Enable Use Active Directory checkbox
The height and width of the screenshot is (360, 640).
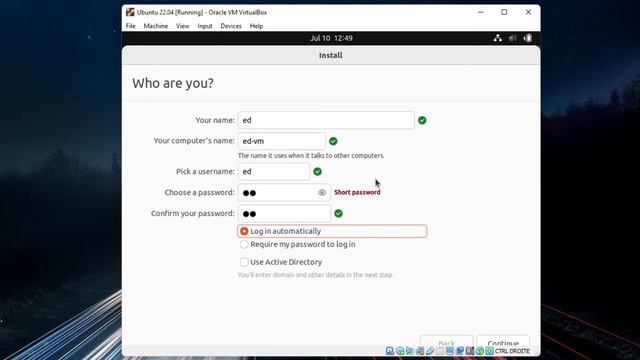tap(244, 262)
